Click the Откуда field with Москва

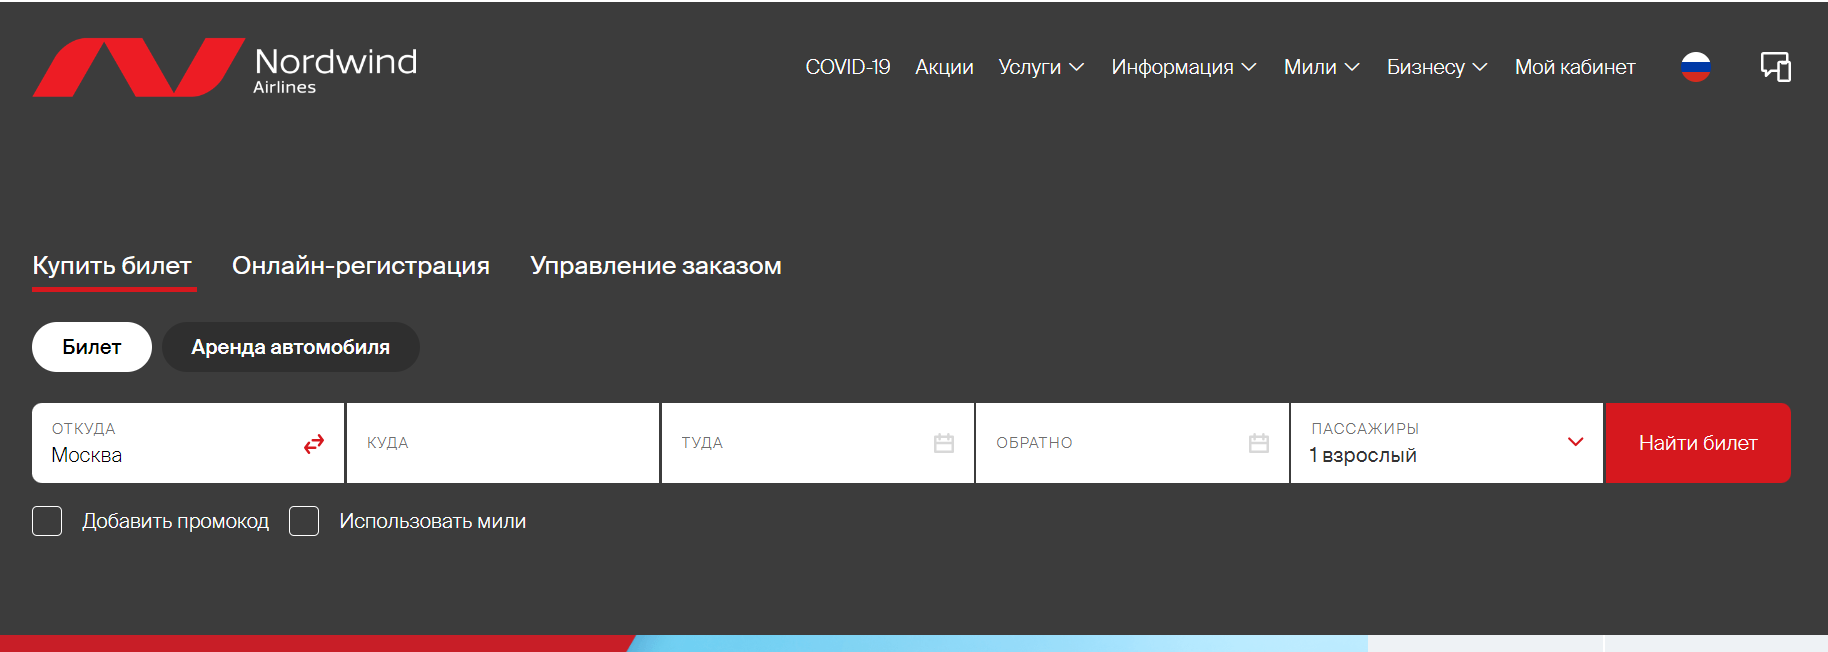[188, 443]
